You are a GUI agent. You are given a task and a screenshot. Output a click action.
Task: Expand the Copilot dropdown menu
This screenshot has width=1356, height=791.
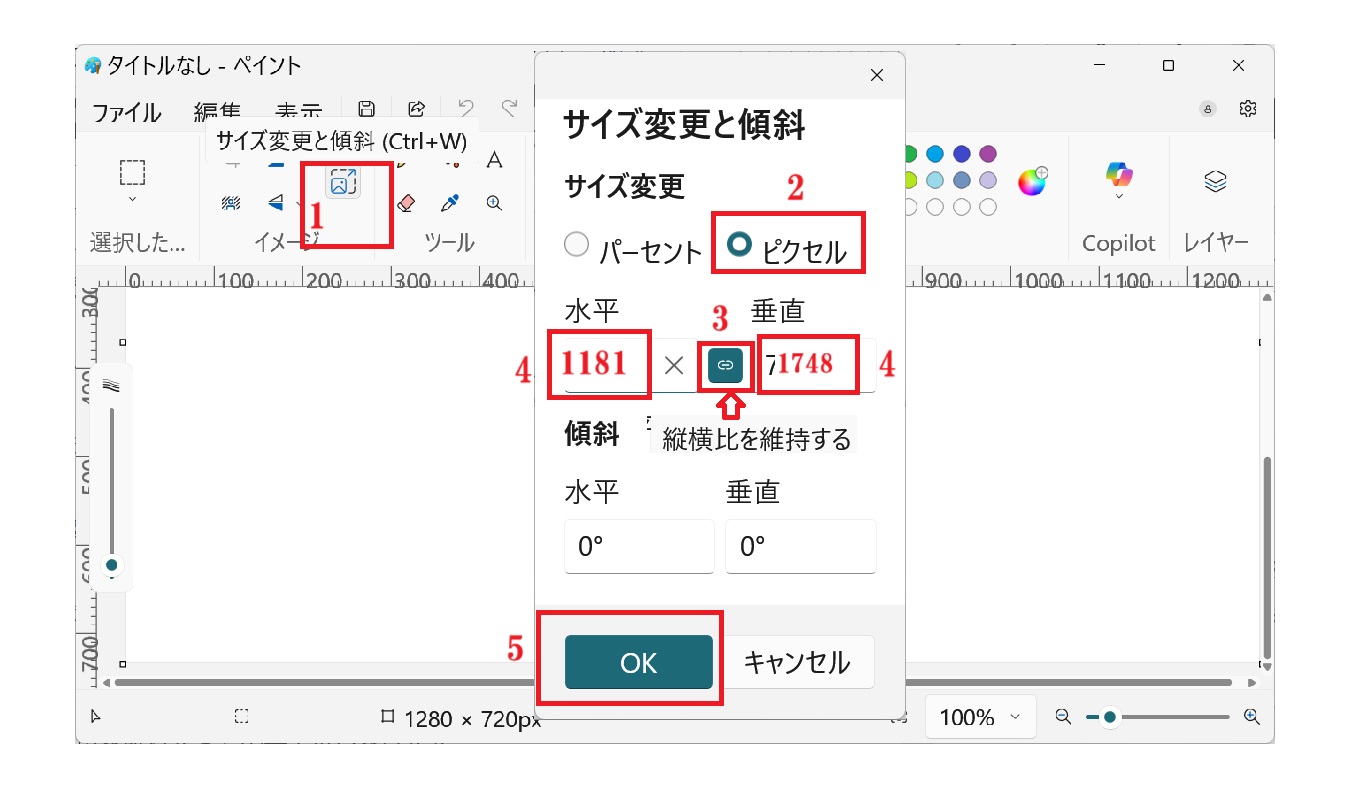click(x=1118, y=198)
